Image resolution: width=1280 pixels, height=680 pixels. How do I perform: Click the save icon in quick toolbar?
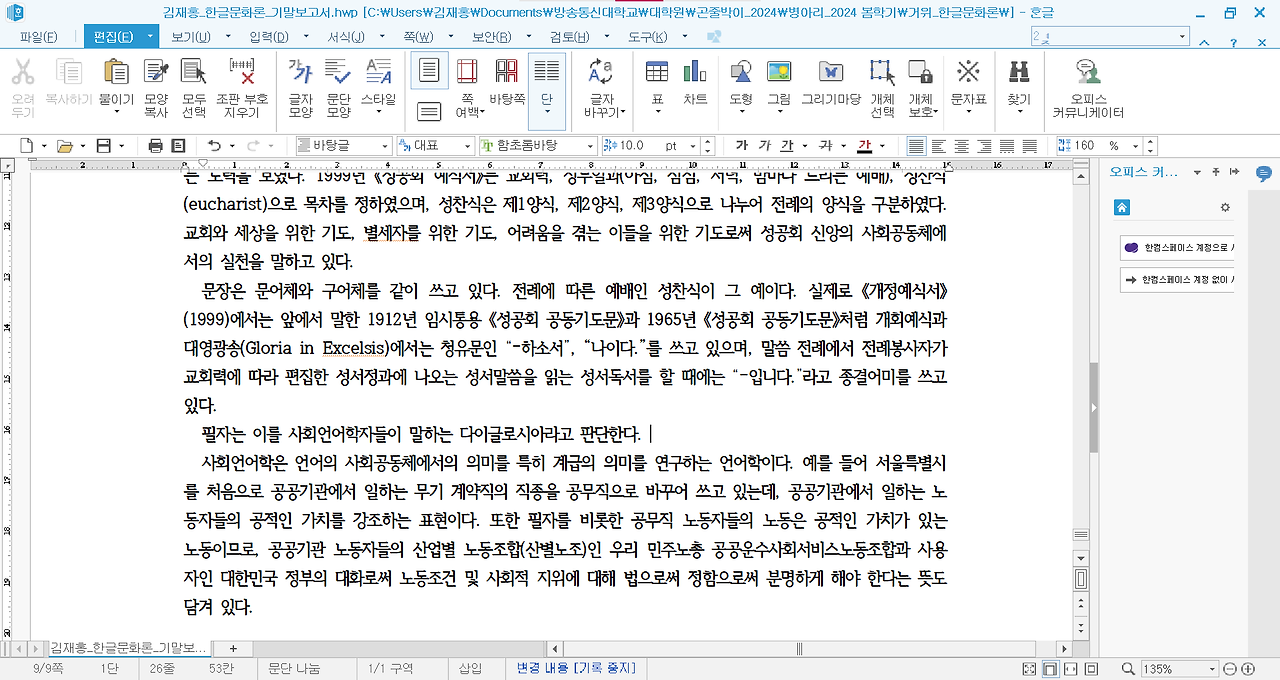pyautogui.click(x=102, y=146)
